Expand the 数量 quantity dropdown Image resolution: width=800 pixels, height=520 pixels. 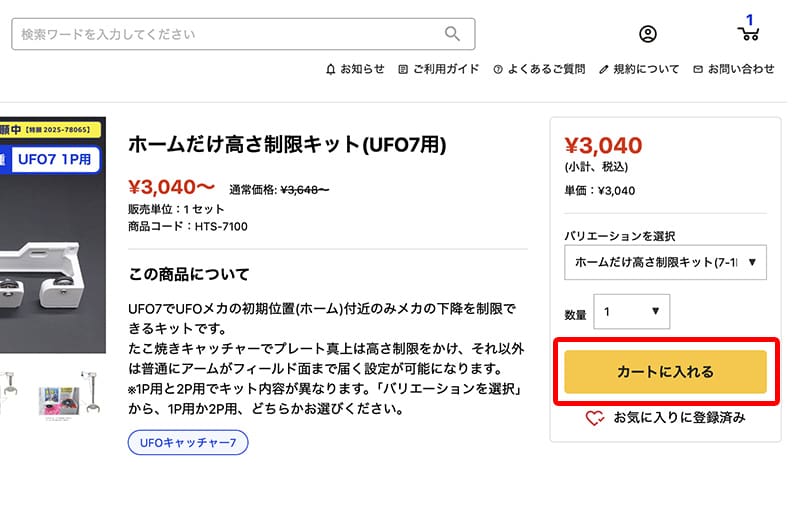pyautogui.click(x=631, y=311)
